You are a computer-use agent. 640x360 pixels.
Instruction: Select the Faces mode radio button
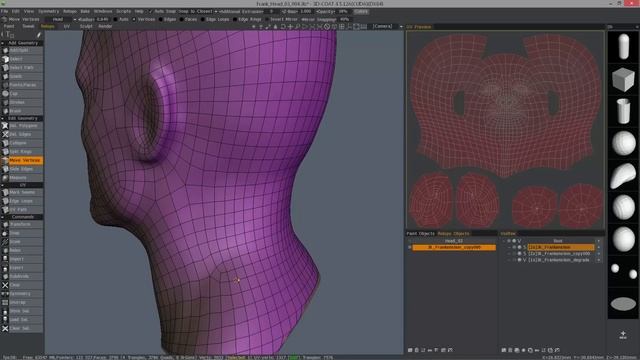point(182,19)
